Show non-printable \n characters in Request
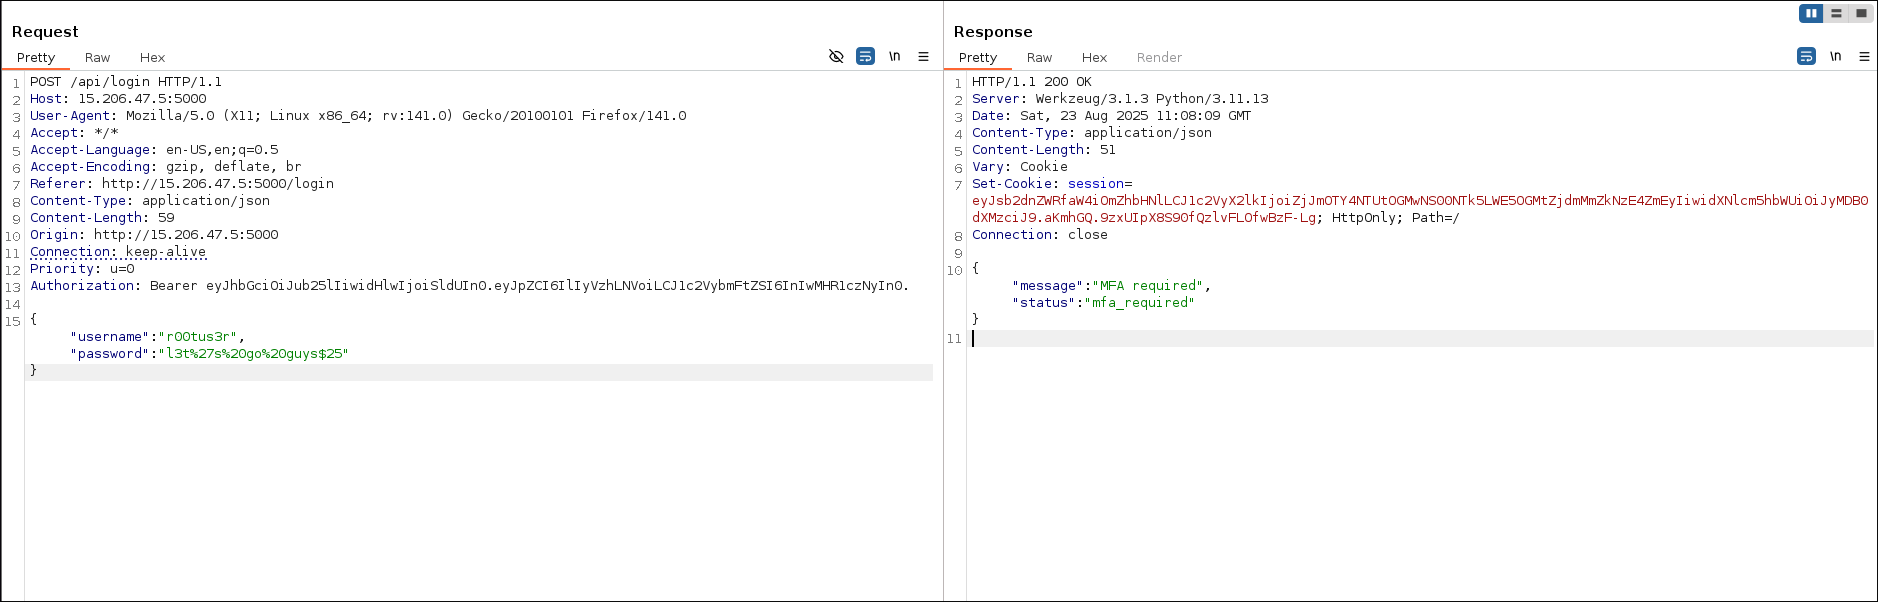1878x602 pixels. (894, 56)
